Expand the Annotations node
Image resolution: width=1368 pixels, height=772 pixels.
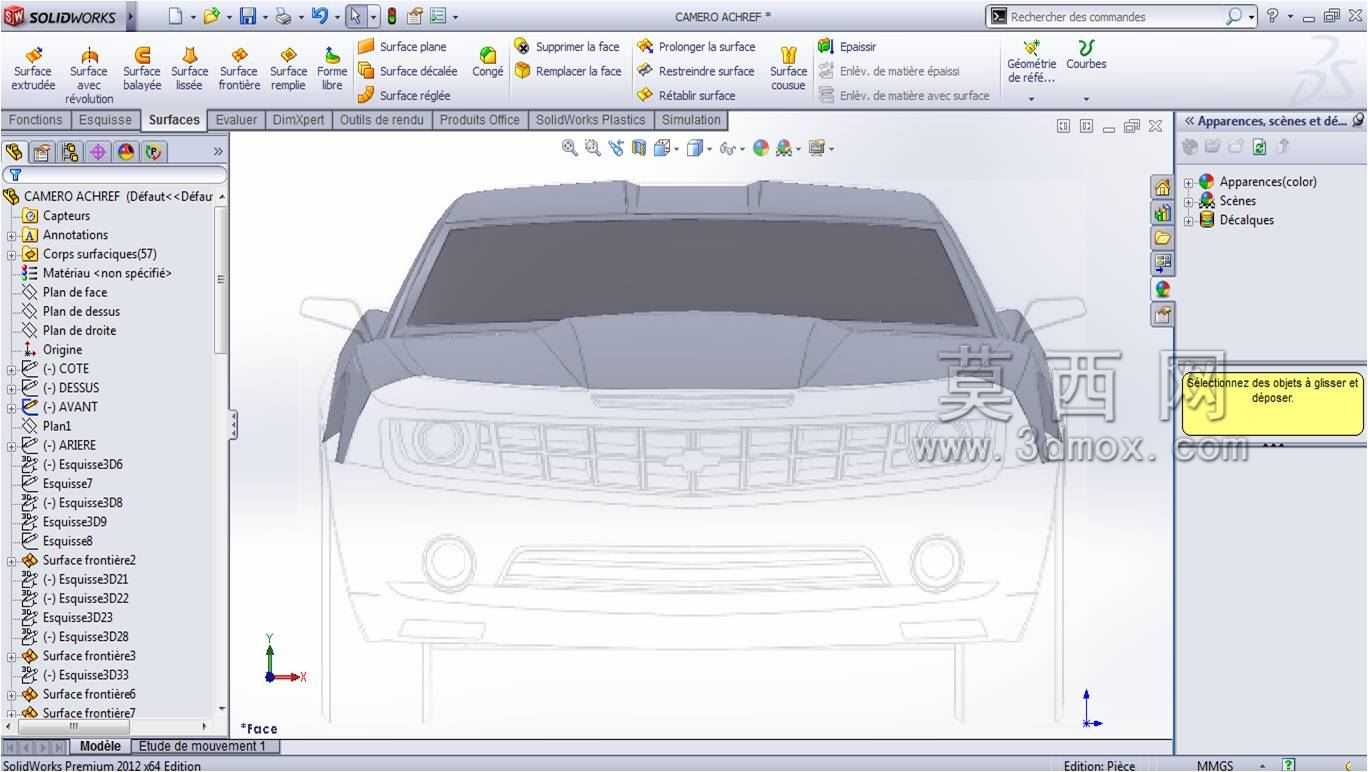[x=11, y=236]
